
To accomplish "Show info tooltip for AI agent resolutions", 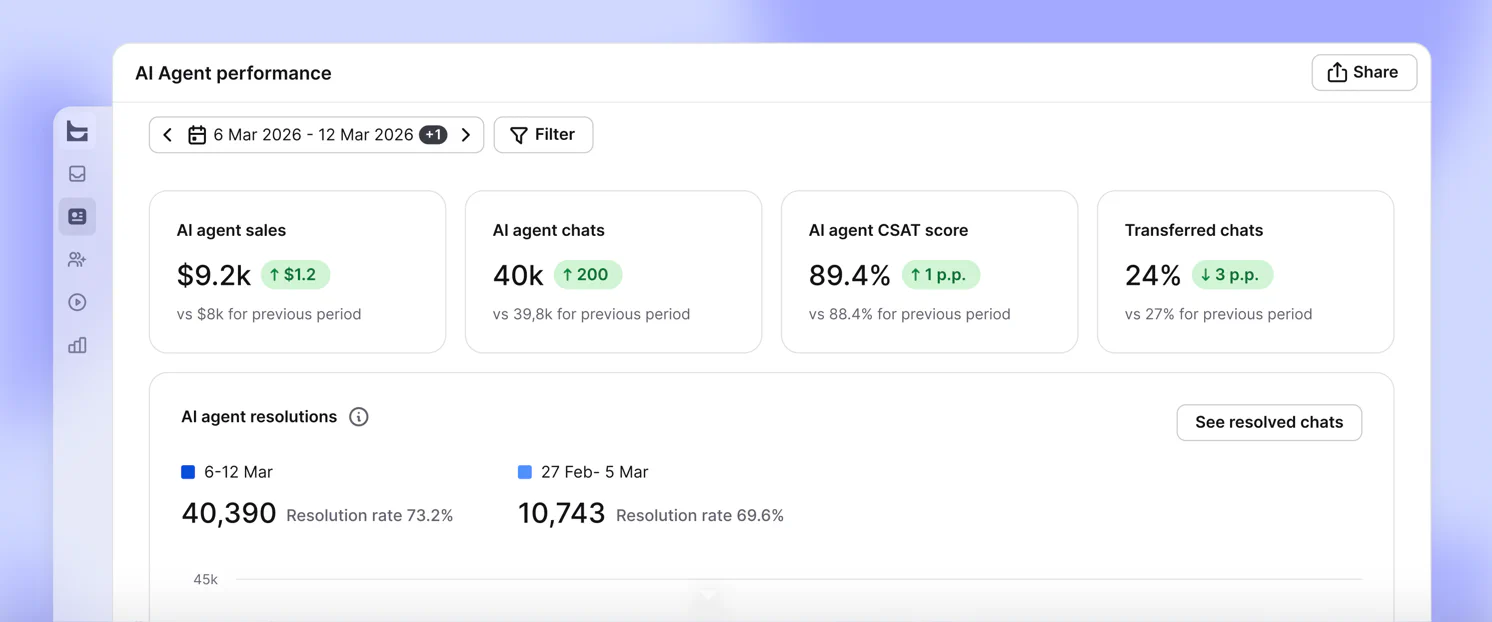I will (x=359, y=417).
